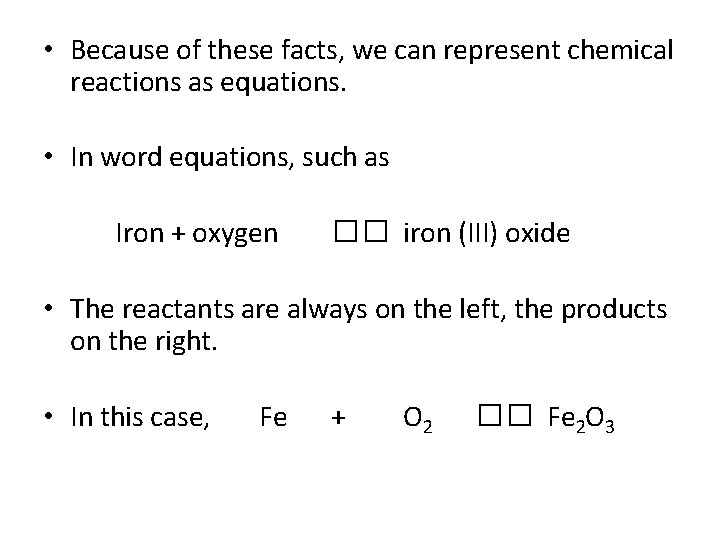Select the line 'In word equations, such as'
Screen dimensions: 720x540
pyautogui.click(x=230, y=160)
